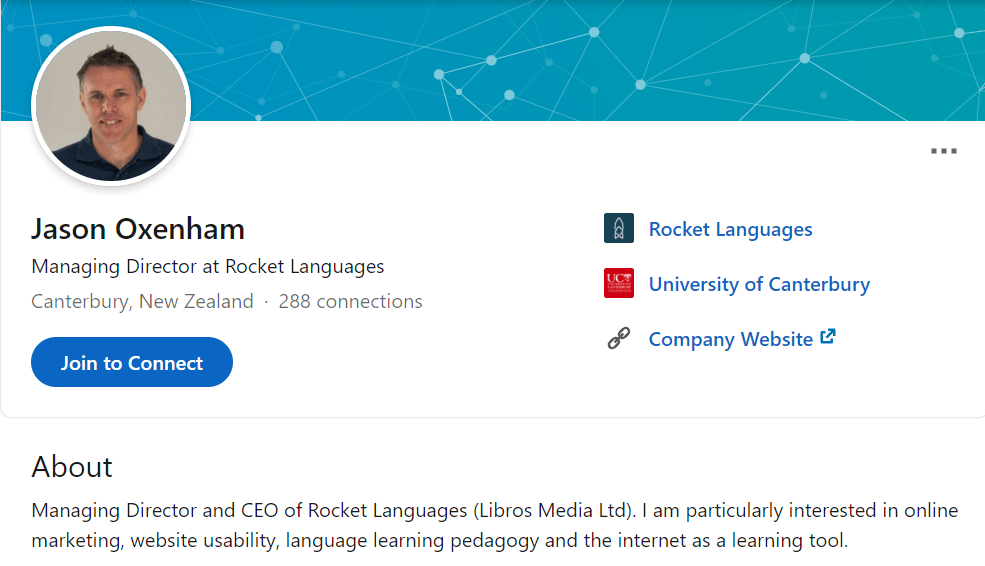Click the Managing Director at Rocket Languages headline

coord(208,266)
